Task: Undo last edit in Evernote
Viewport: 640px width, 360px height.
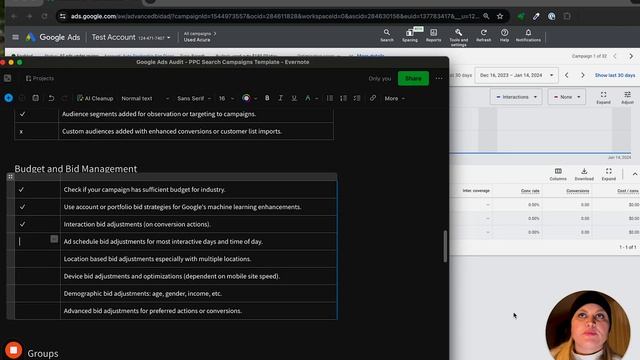Action: pyautogui.click(x=51, y=98)
